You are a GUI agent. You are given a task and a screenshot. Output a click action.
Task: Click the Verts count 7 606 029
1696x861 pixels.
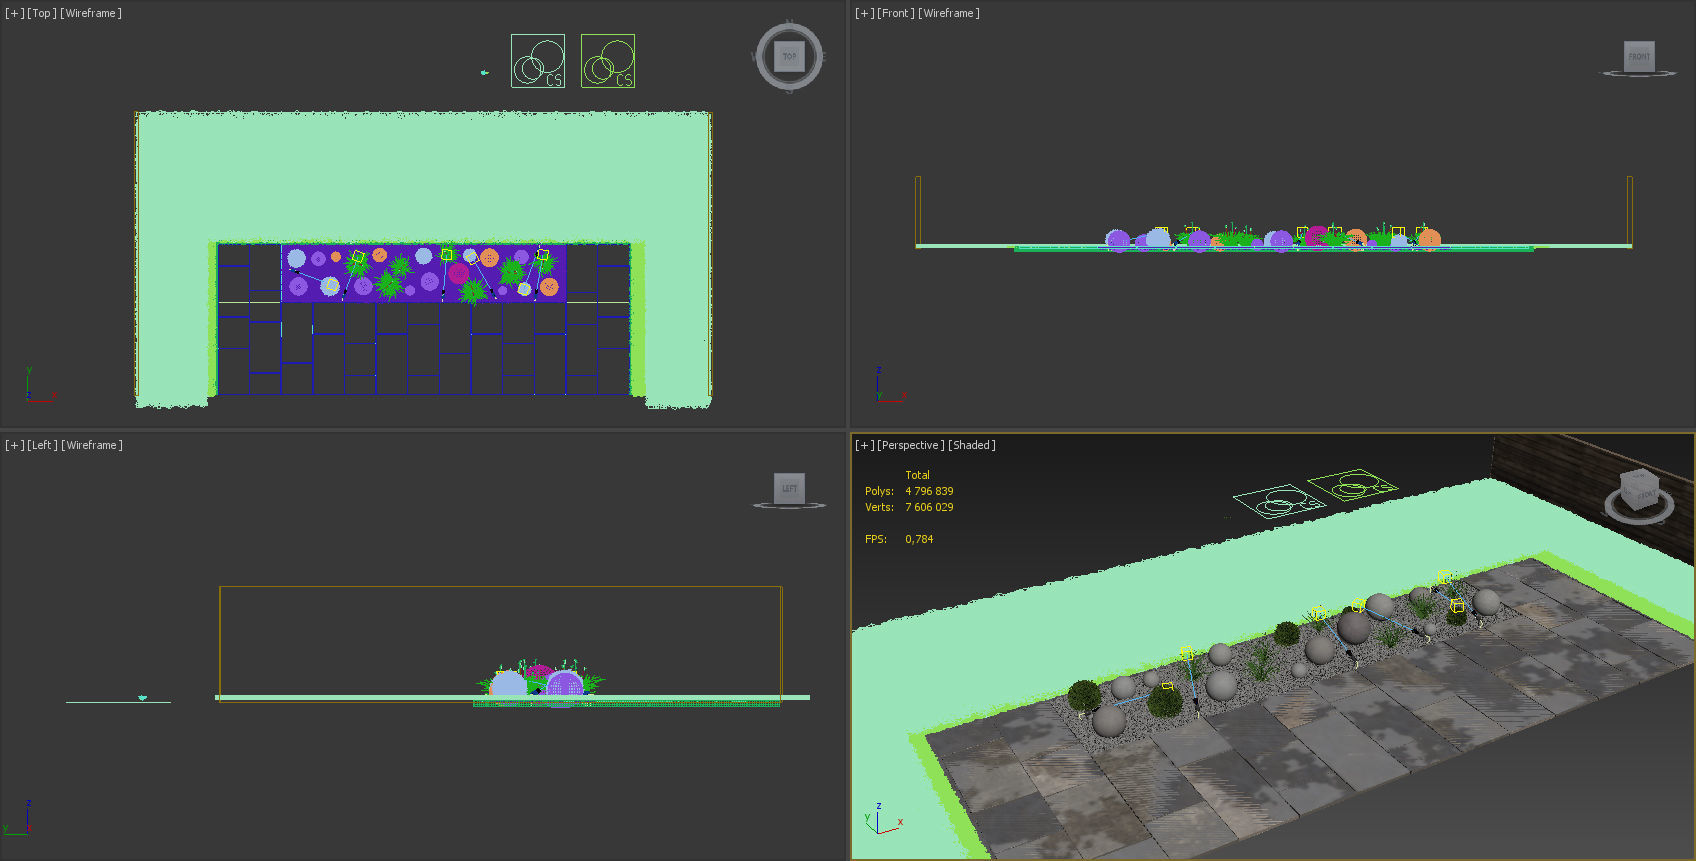pyautogui.click(x=929, y=507)
